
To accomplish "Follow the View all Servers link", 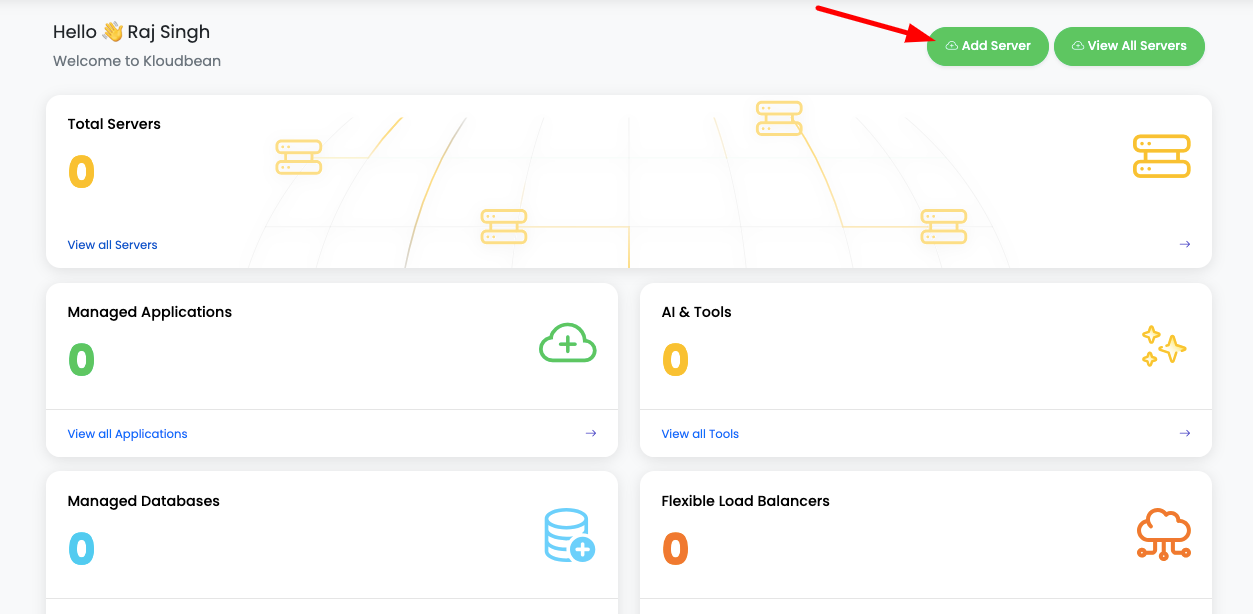I will (x=112, y=245).
